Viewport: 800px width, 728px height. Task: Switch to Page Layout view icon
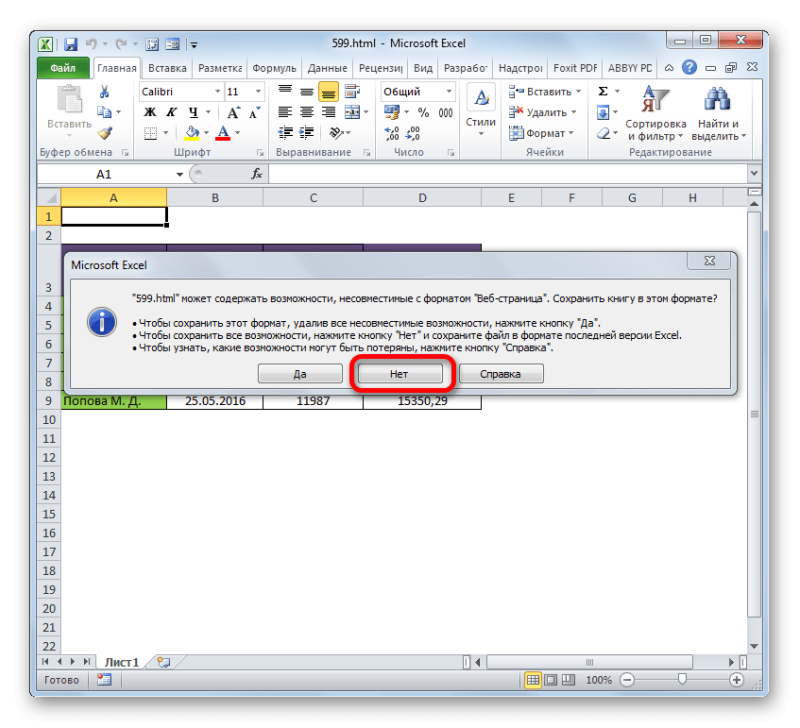(551, 680)
